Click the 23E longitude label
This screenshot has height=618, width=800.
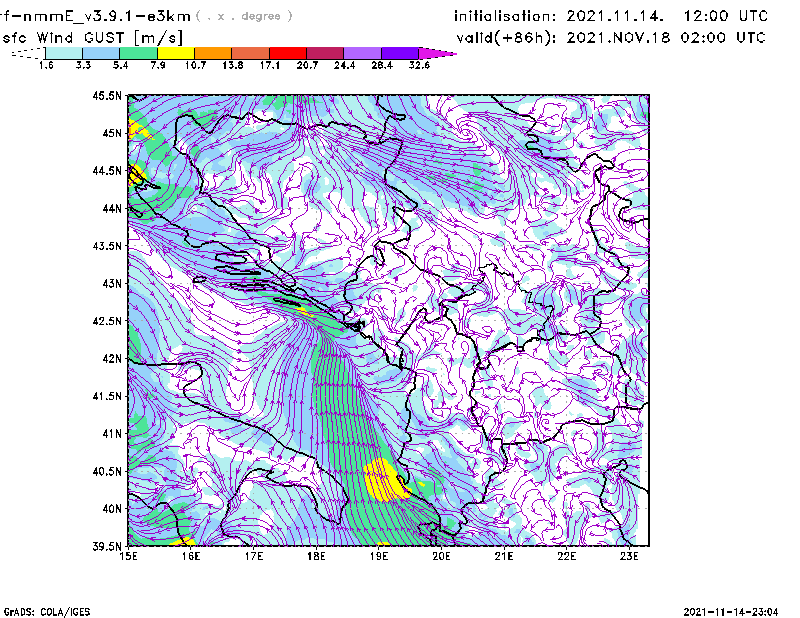[x=629, y=556]
